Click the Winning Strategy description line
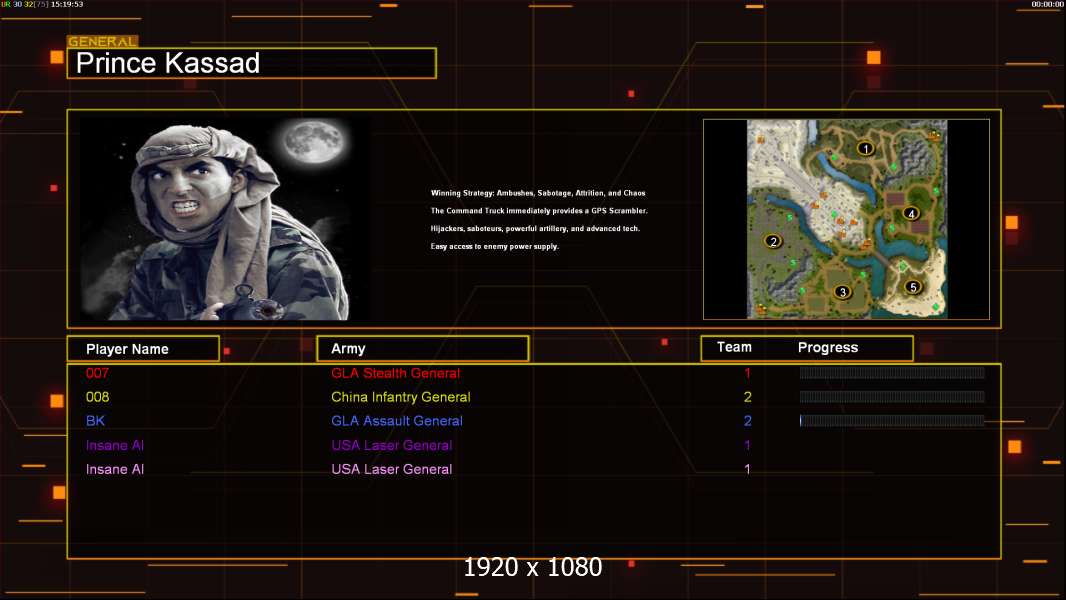This screenshot has height=600, width=1066. pyautogui.click(x=538, y=193)
